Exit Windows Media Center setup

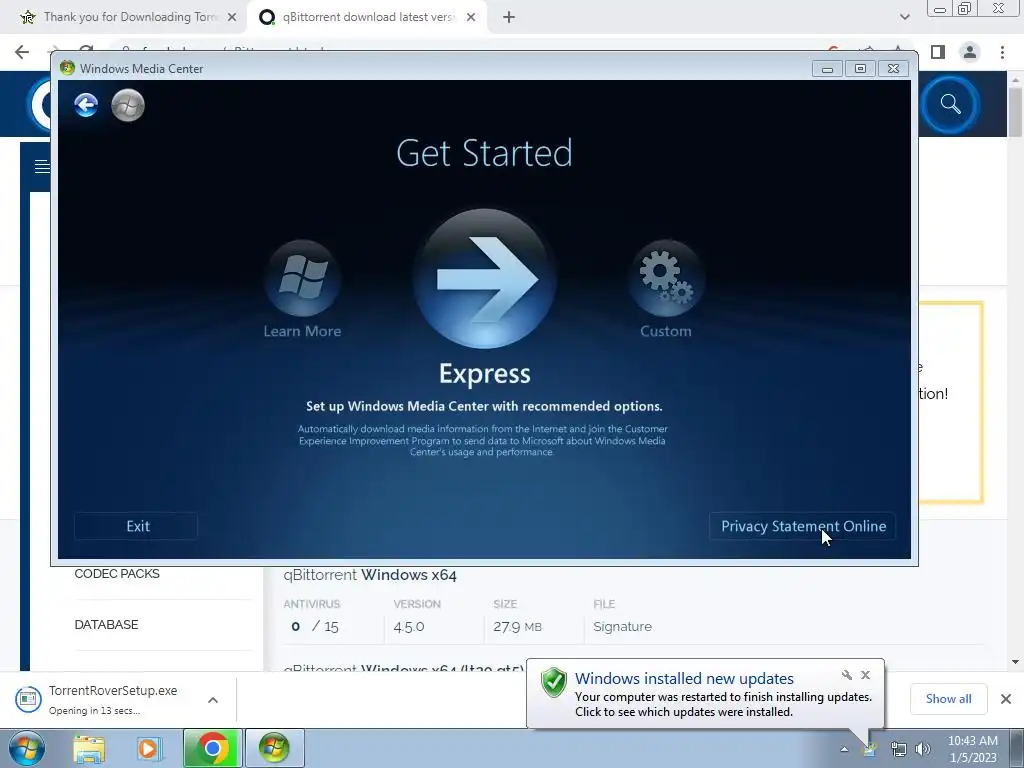point(136,526)
